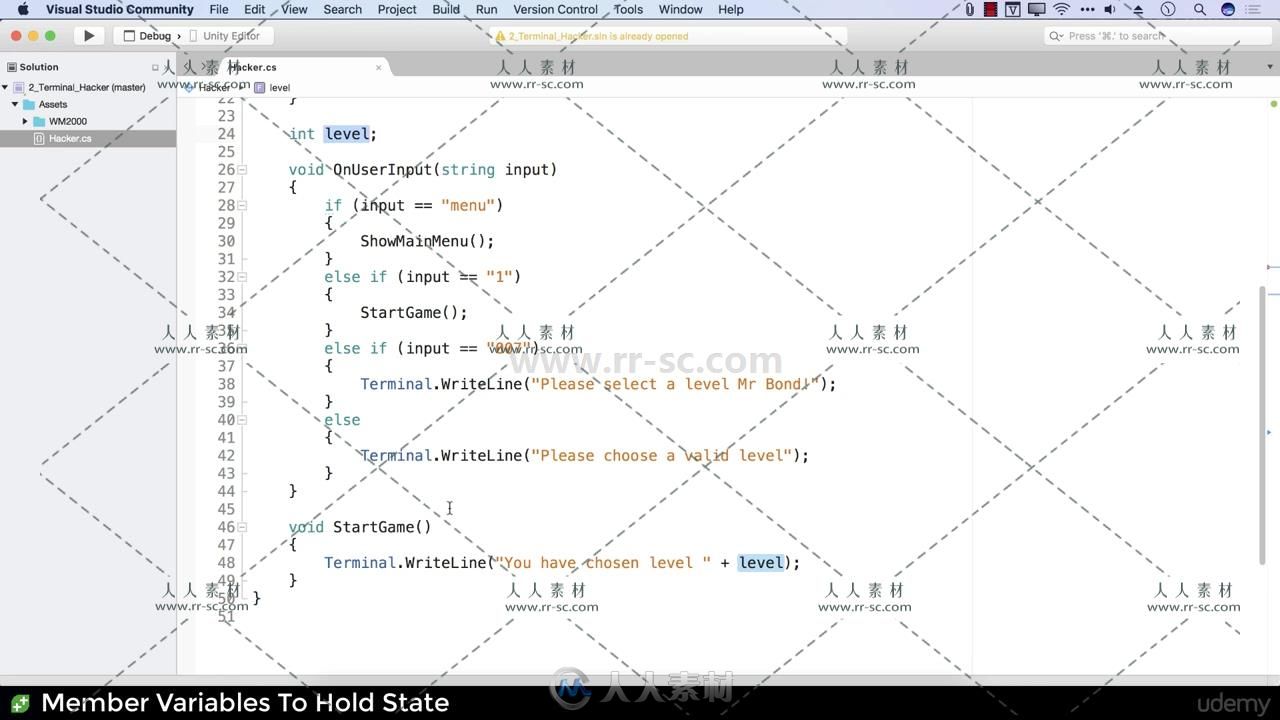
Task: Fold the else-if block at line 32
Action: 242,277
